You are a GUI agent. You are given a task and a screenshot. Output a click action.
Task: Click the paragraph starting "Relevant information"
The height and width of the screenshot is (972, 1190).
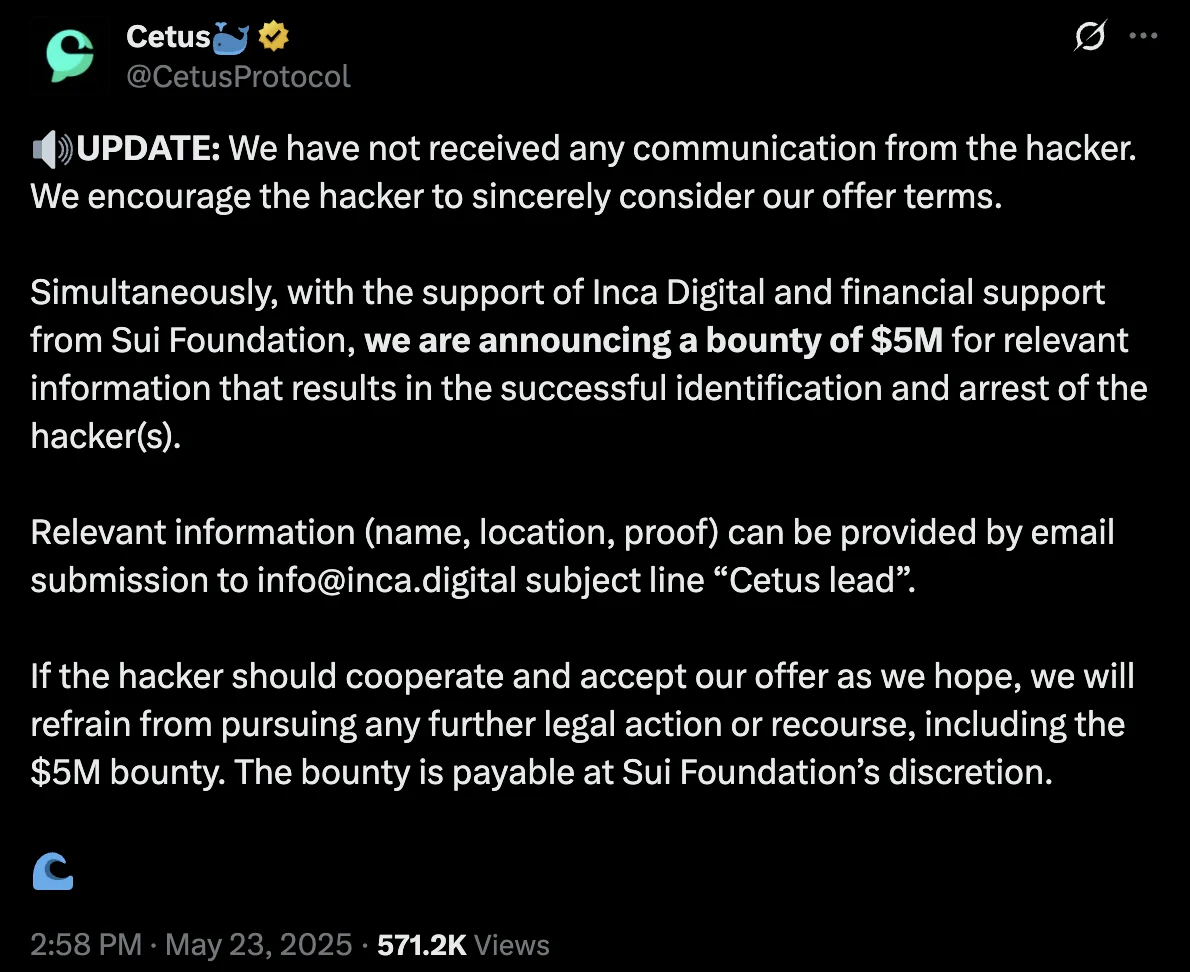click(572, 556)
